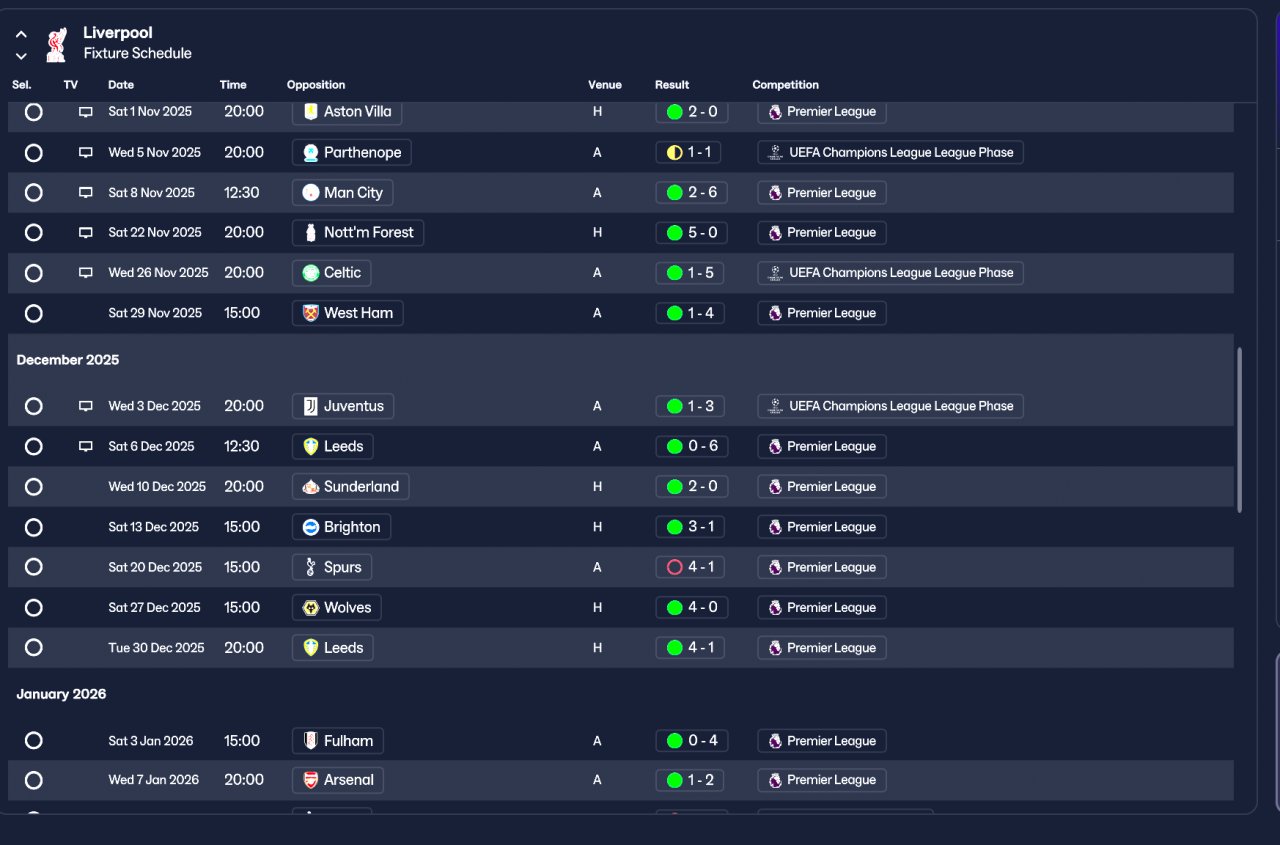The height and width of the screenshot is (845, 1280).
Task: Click the fixture list vertical scrollbar
Action: tap(1240, 430)
